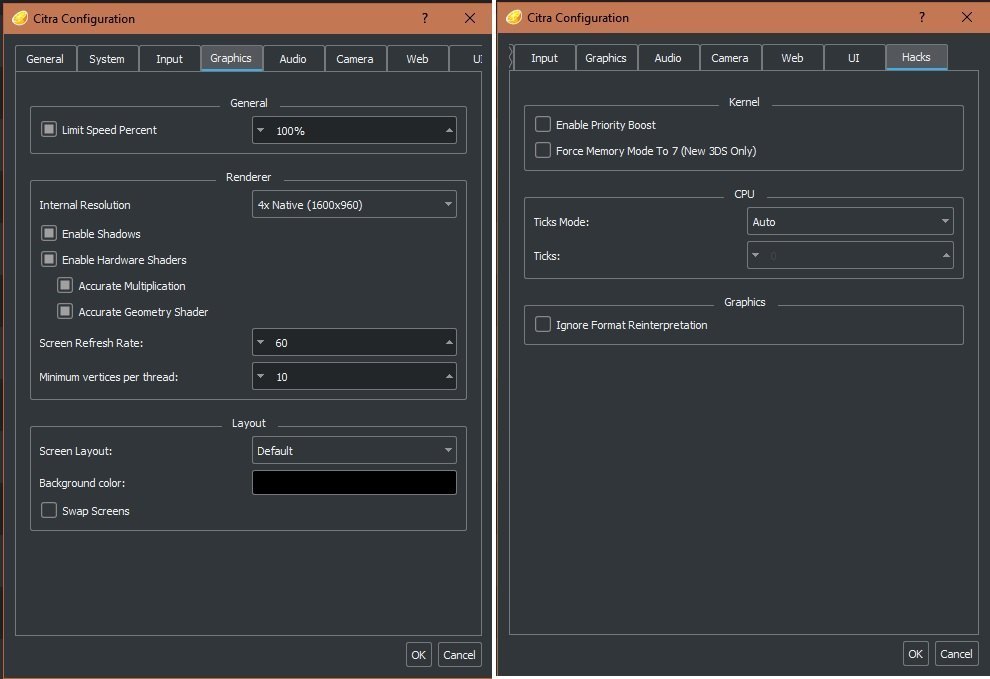Click the Internal Resolution label
The image size is (990, 679).
[x=85, y=205]
